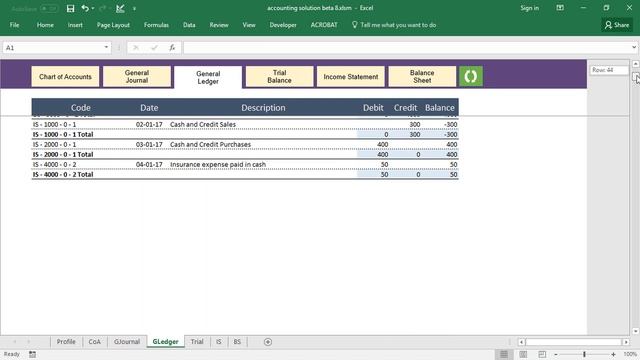Screen dimensions: 640x360
Task: Click the Chart of Accounts button
Action: click(65, 77)
